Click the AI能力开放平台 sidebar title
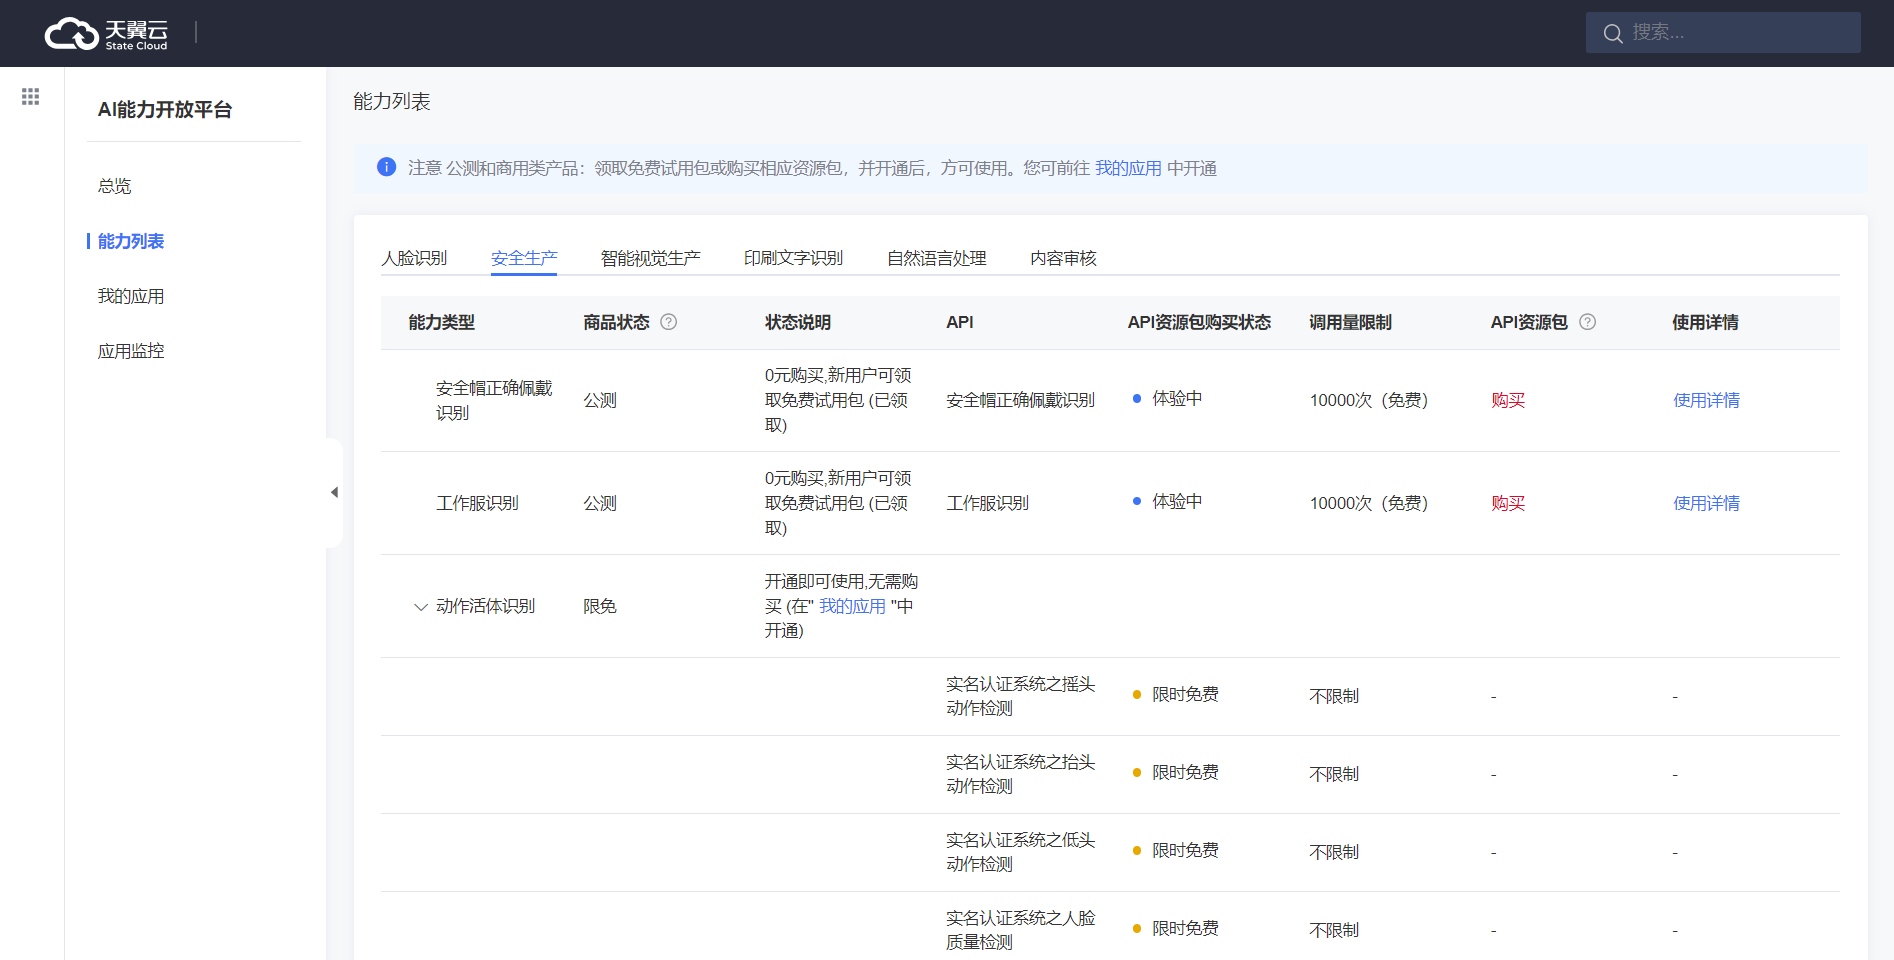This screenshot has height=960, width=1894. 165,110
